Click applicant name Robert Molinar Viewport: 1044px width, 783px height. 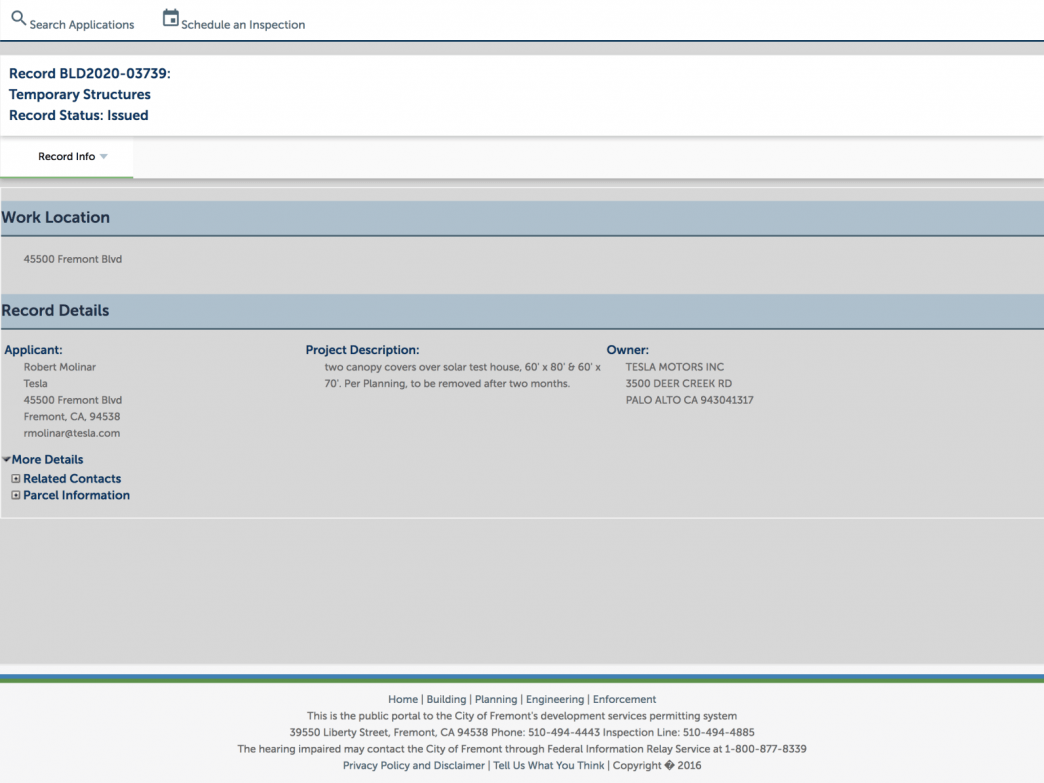60,367
